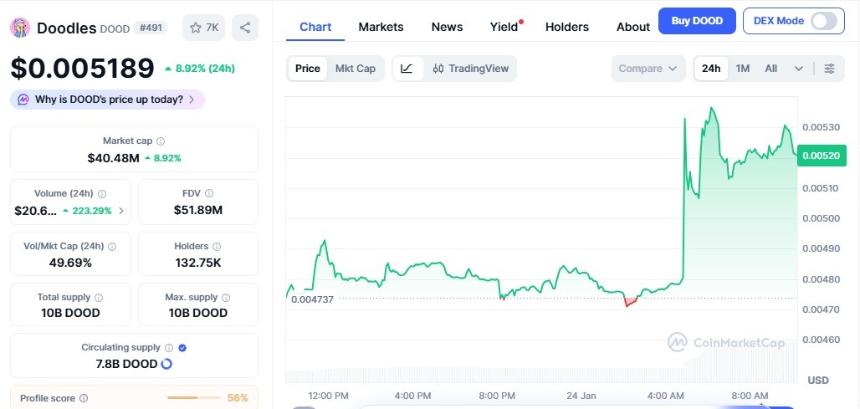Click the #491 rank badge

150,27
